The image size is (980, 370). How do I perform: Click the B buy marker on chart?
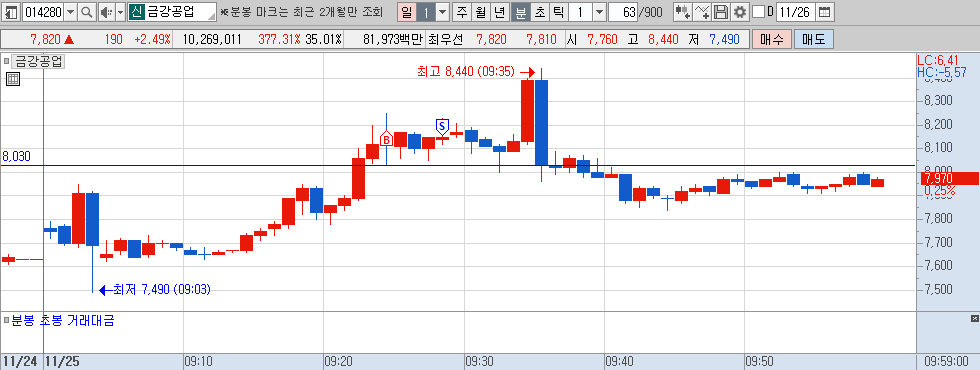386,139
